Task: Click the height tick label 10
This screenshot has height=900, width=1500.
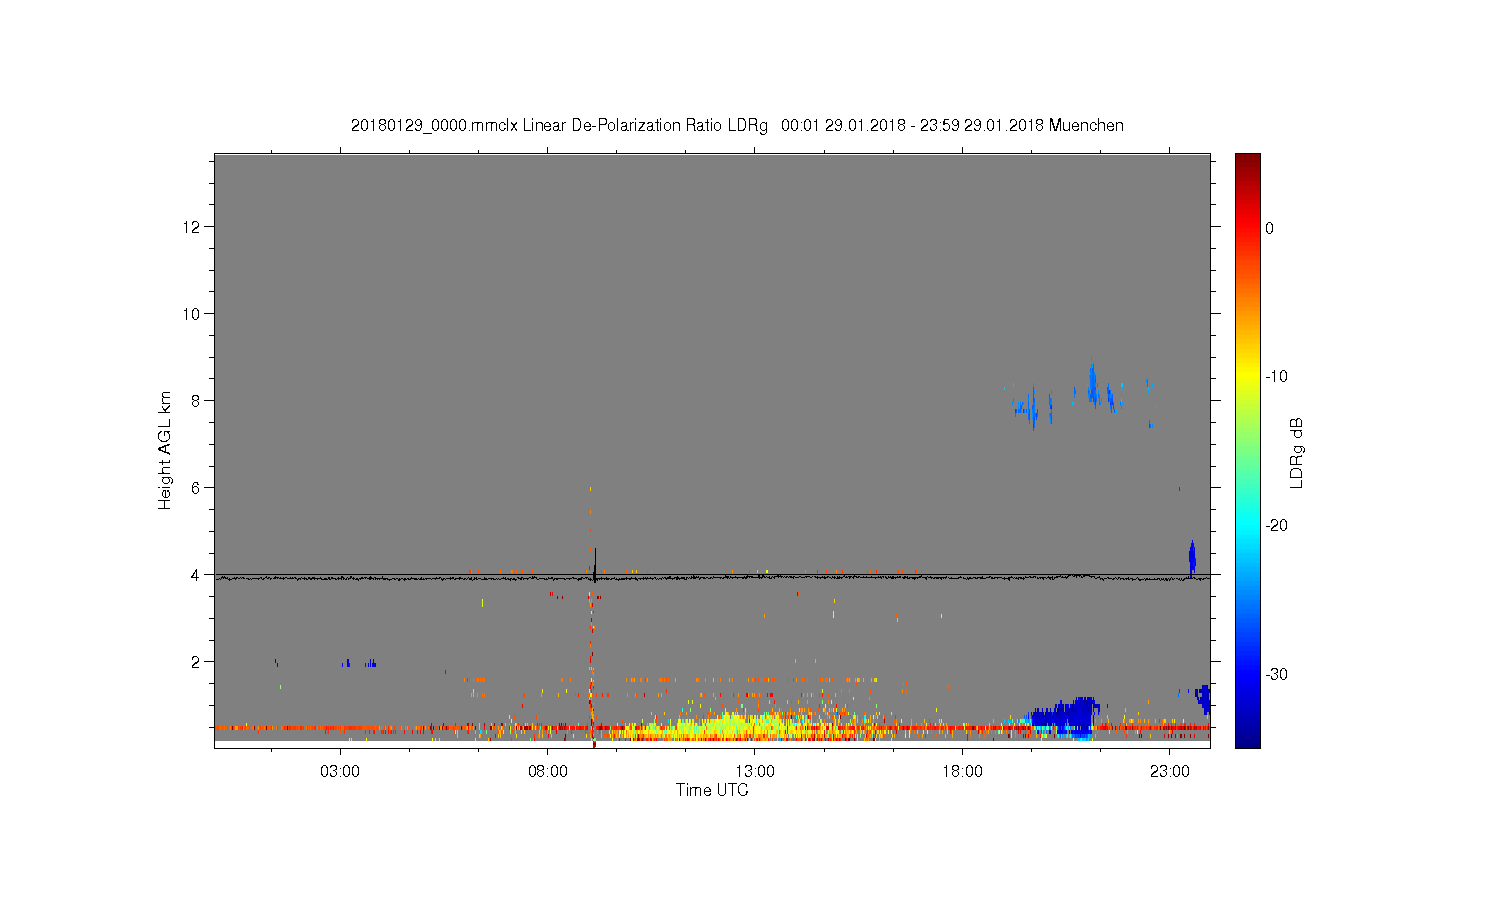Action: (x=193, y=314)
